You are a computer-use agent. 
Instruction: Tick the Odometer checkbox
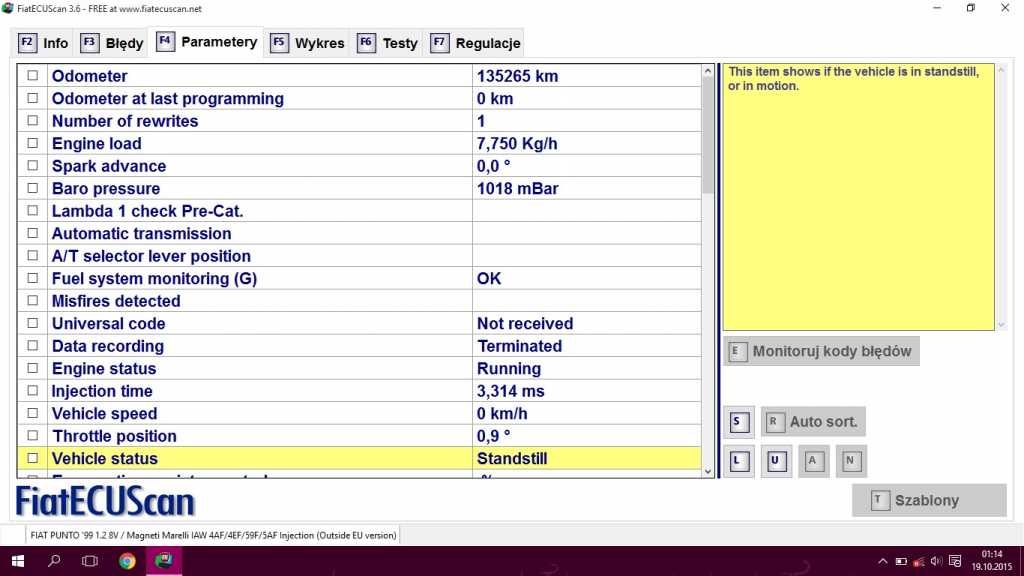(x=33, y=76)
